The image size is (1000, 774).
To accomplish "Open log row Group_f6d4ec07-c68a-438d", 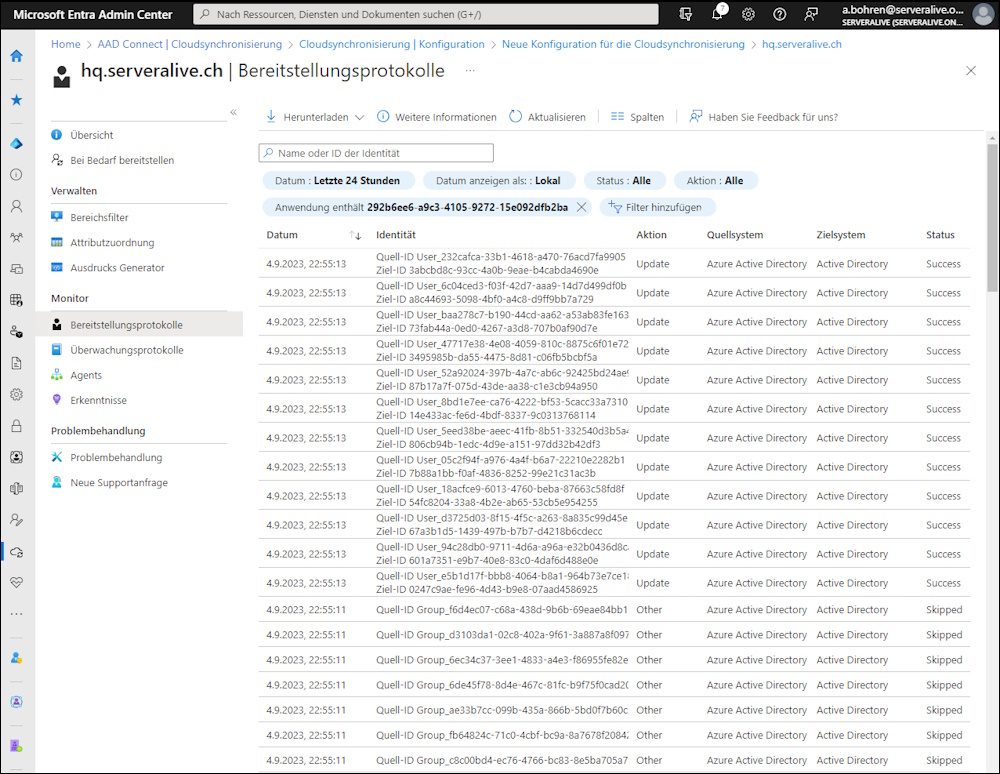I will pos(614,610).
